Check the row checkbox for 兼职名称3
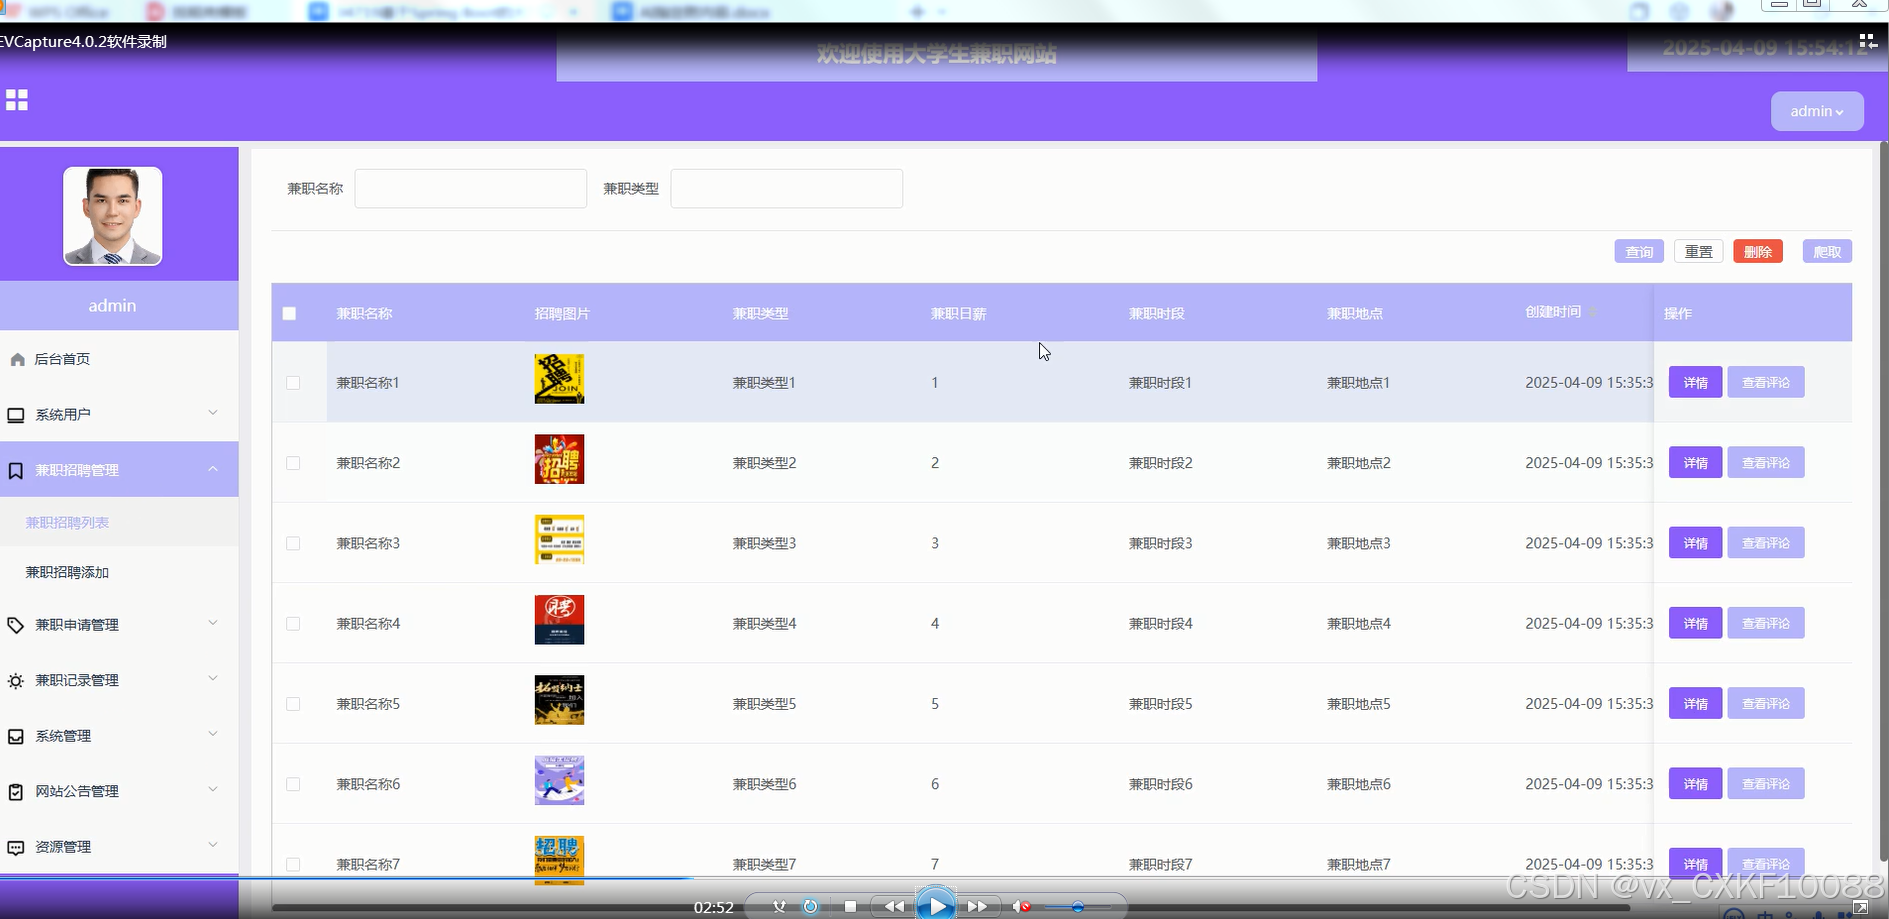Viewport: 1889px width, 919px height. [x=293, y=543]
